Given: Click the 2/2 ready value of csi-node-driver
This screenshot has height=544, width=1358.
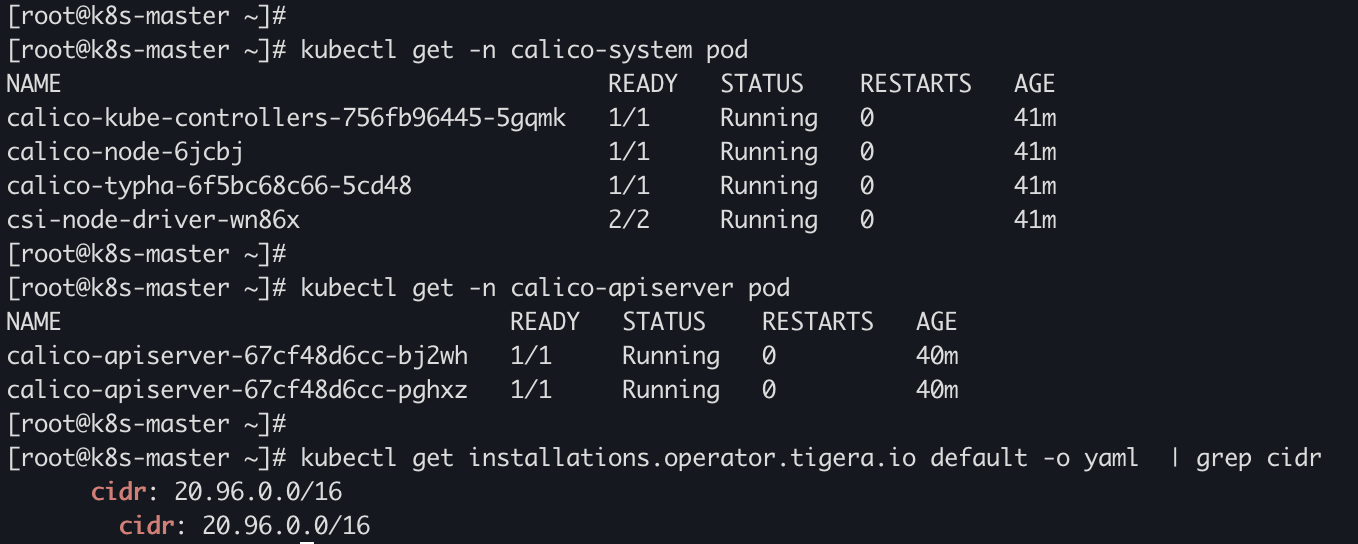Looking at the screenshot, I should pyautogui.click(x=629, y=220).
